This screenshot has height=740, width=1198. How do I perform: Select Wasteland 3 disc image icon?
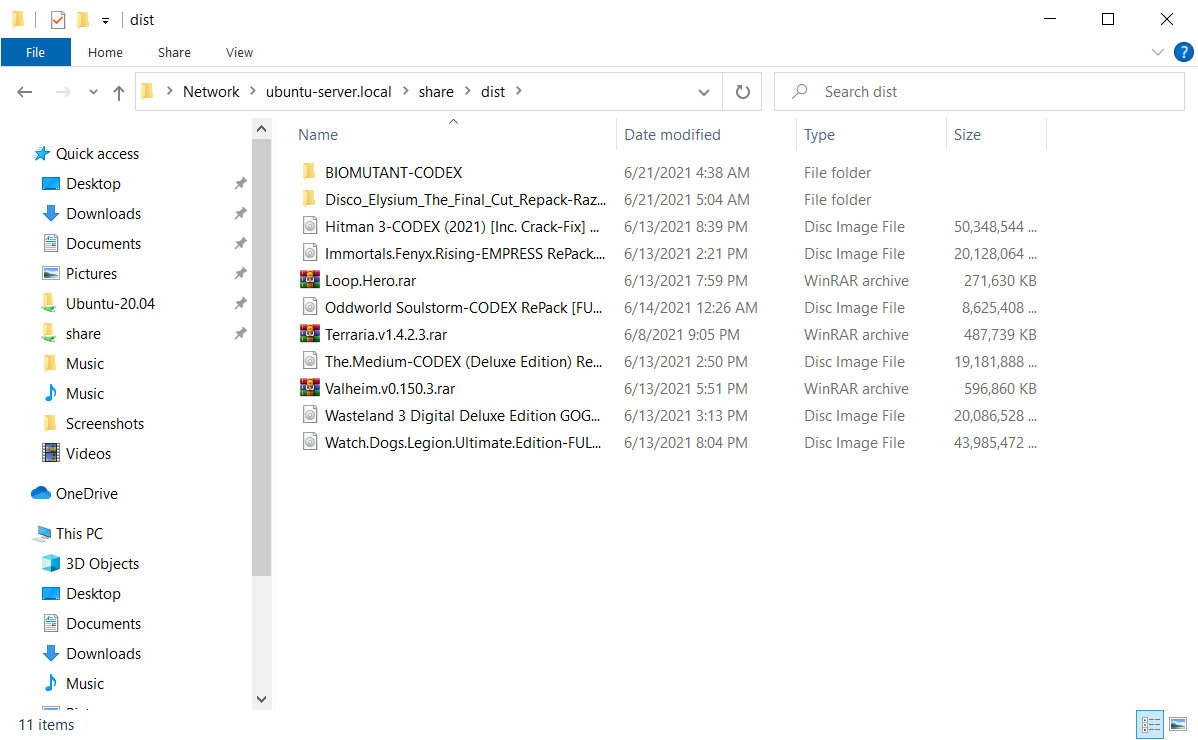pyautogui.click(x=309, y=415)
